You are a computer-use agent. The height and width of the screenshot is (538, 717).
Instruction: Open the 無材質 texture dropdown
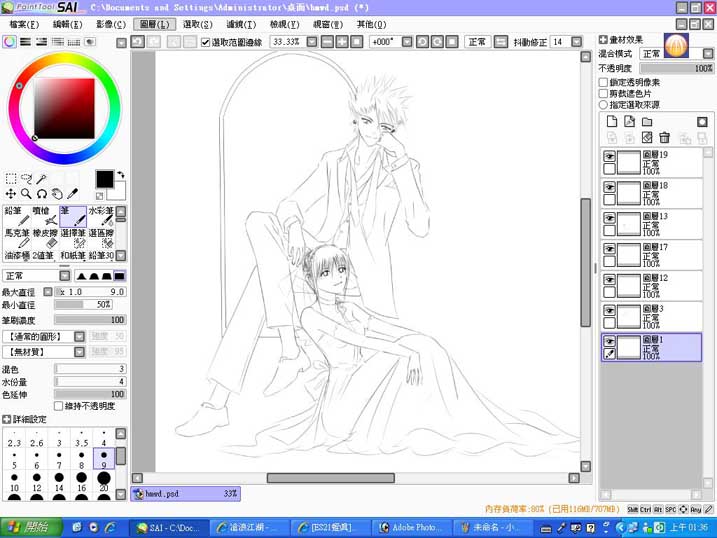(x=80, y=352)
